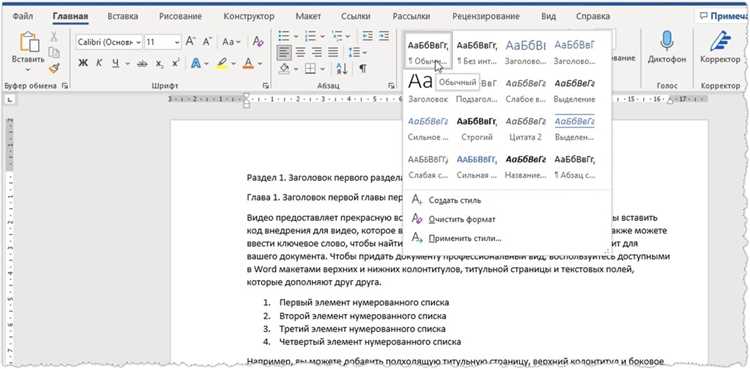
Task: Show paragraph marks with ¶ icon
Action: tap(363, 68)
